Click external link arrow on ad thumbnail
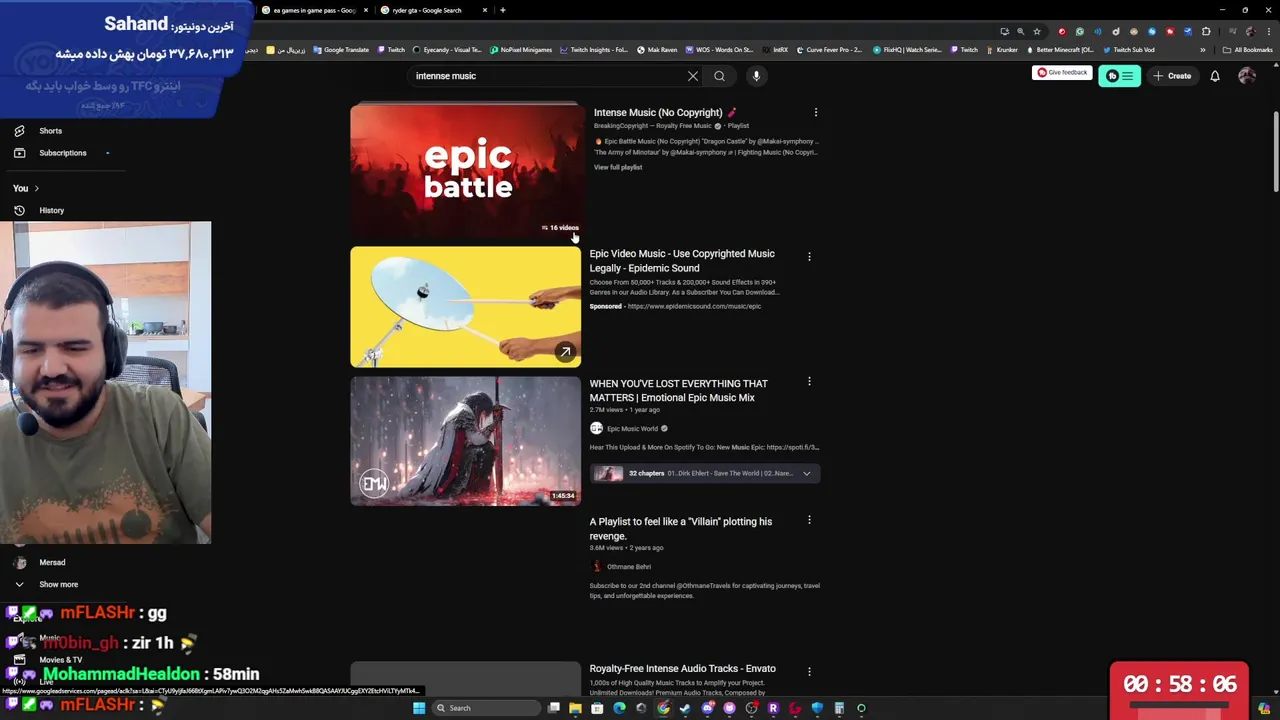This screenshot has height=720, width=1280. click(565, 352)
